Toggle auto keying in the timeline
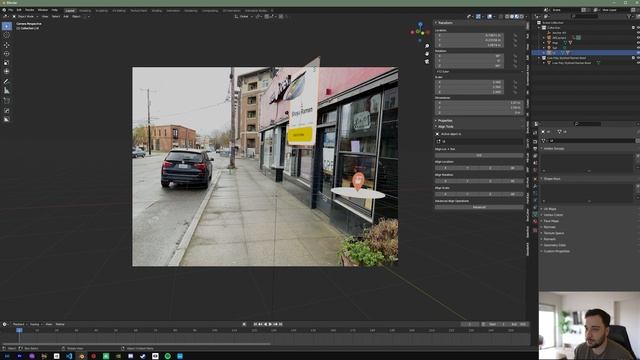 click(x=244, y=324)
